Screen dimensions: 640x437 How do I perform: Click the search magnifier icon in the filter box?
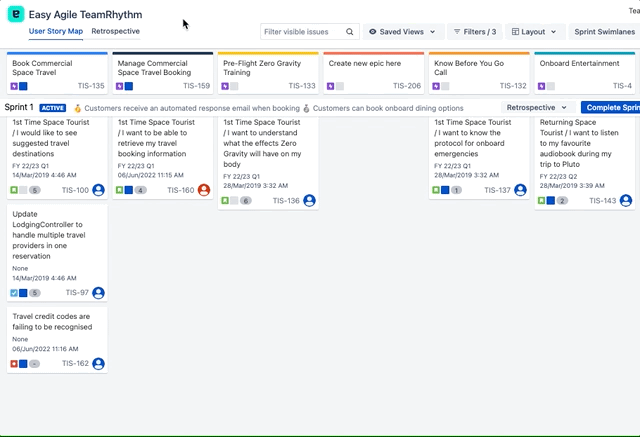(349, 32)
